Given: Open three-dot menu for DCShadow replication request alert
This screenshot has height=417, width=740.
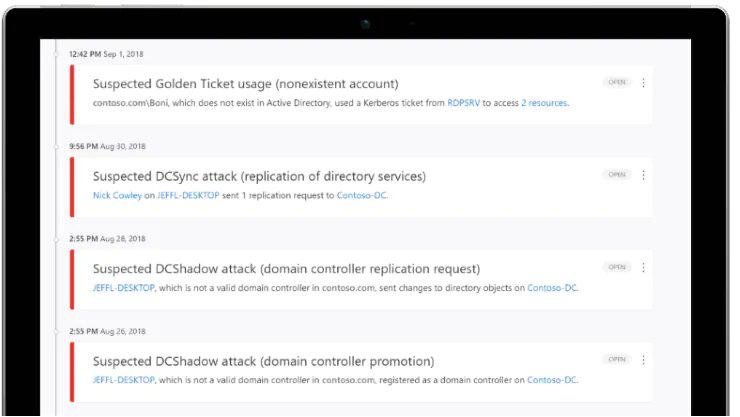Looking at the screenshot, I should pyautogui.click(x=643, y=267).
